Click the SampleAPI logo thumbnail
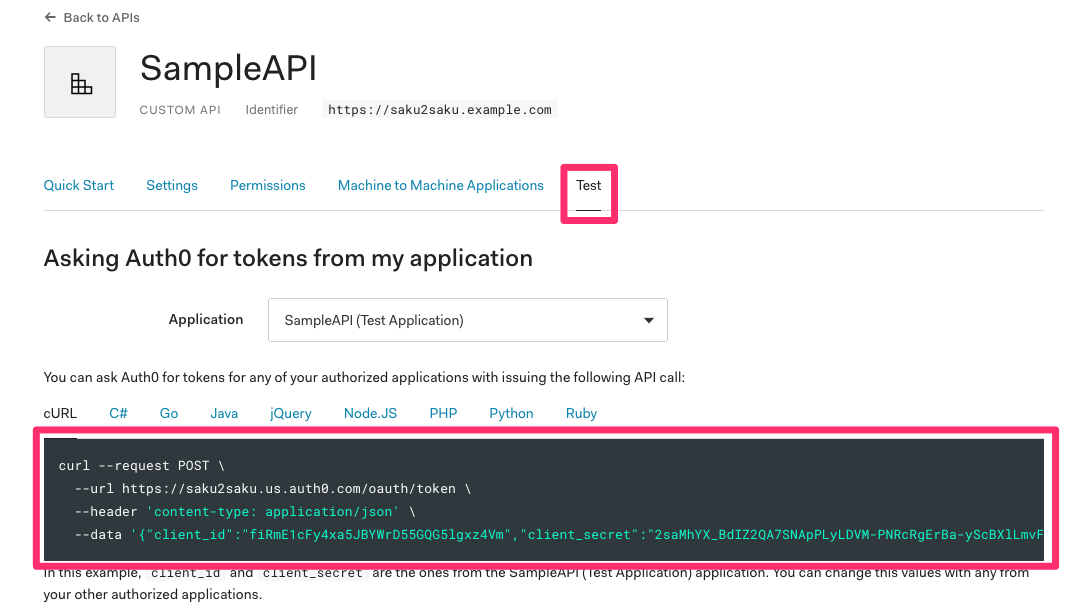The image size is (1073, 614). pyautogui.click(x=80, y=82)
